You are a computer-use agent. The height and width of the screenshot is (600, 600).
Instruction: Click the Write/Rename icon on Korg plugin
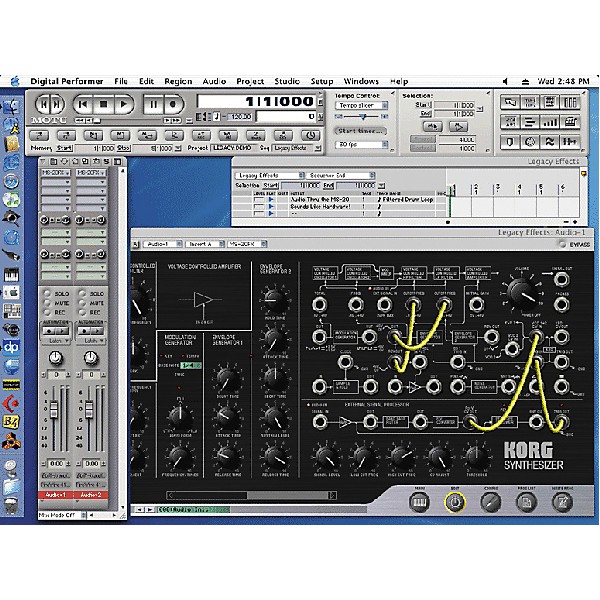point(562,502)
